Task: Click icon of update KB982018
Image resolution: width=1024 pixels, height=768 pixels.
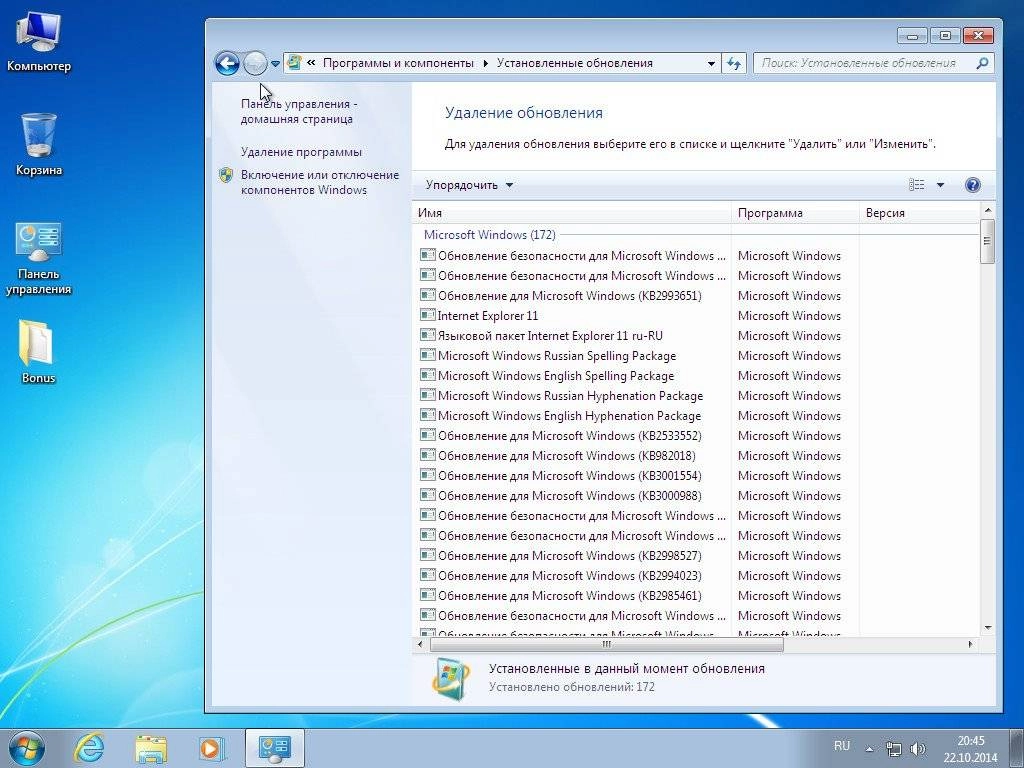Action: [x=428, y=455]
